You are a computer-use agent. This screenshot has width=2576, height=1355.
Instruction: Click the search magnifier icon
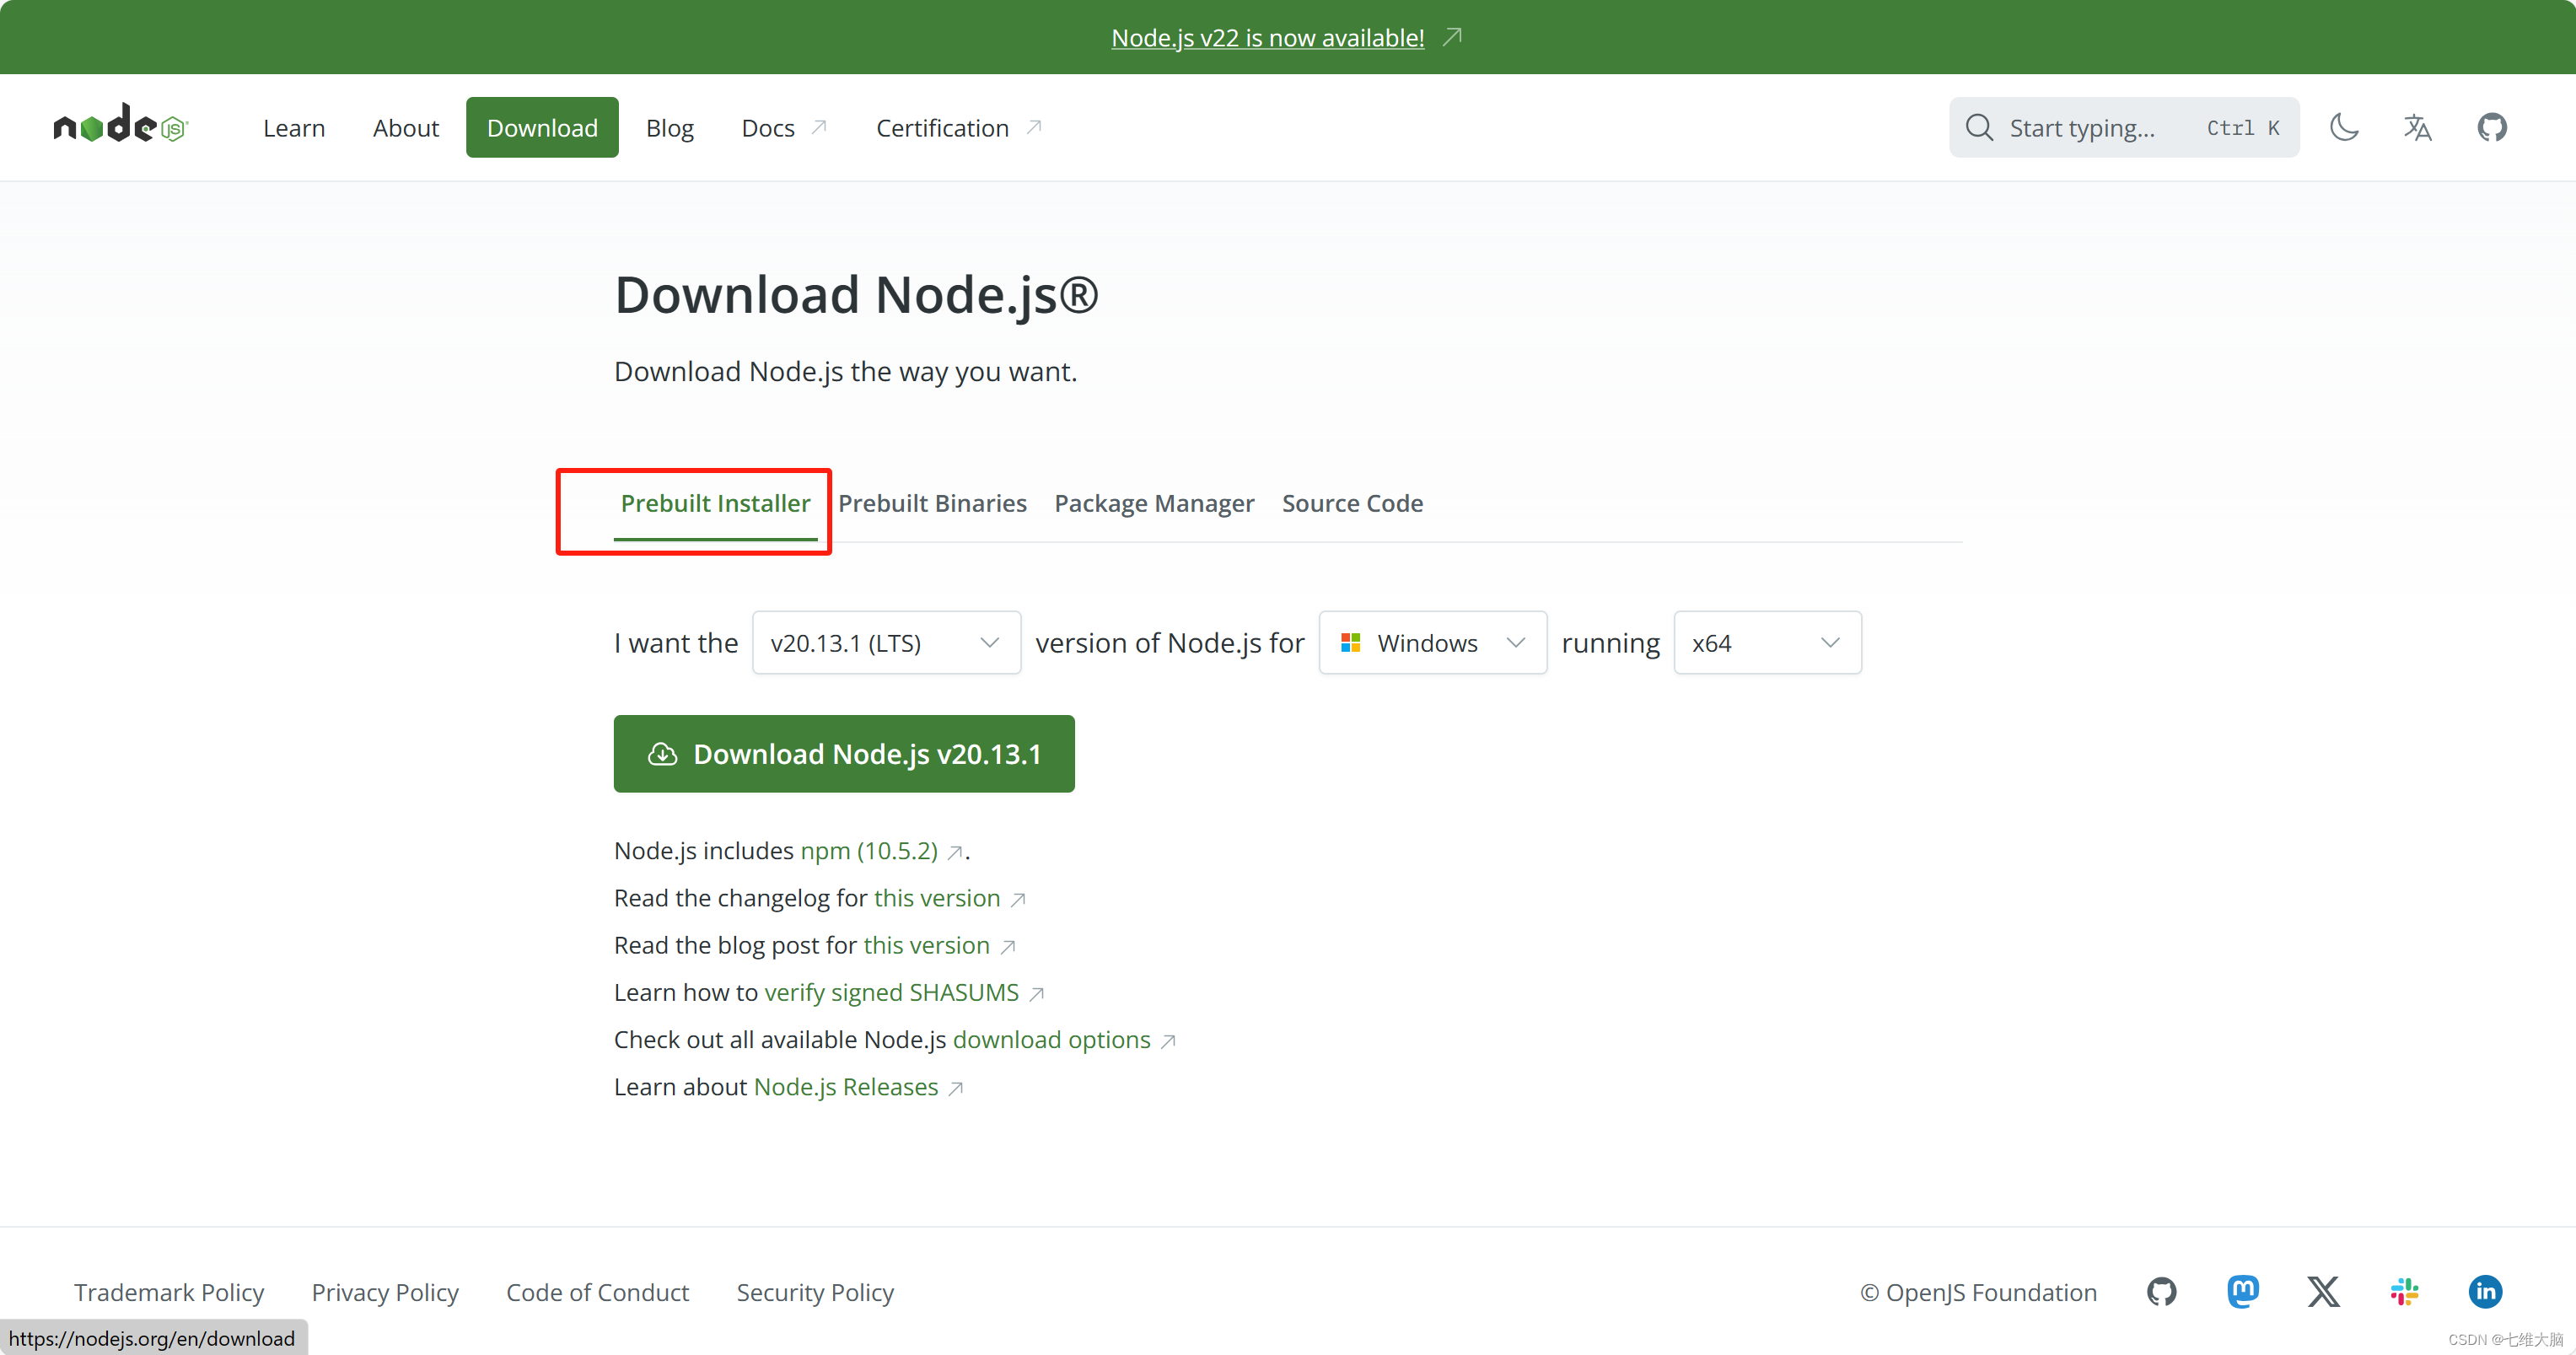(1979, 127)
